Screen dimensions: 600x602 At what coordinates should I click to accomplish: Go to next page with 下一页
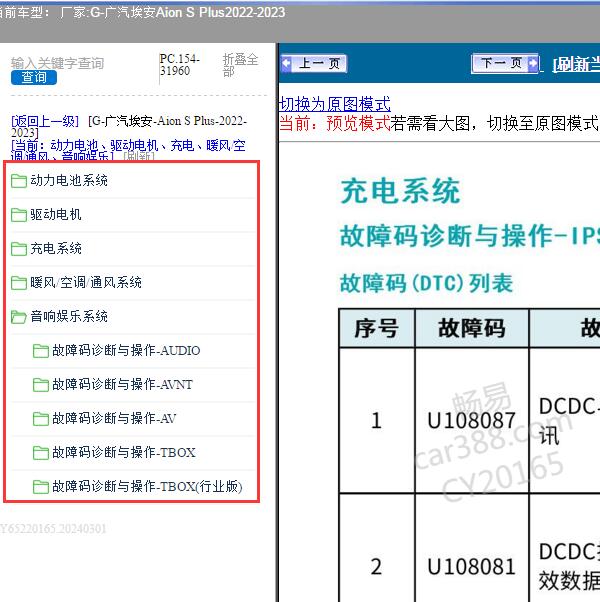(505, 63)
